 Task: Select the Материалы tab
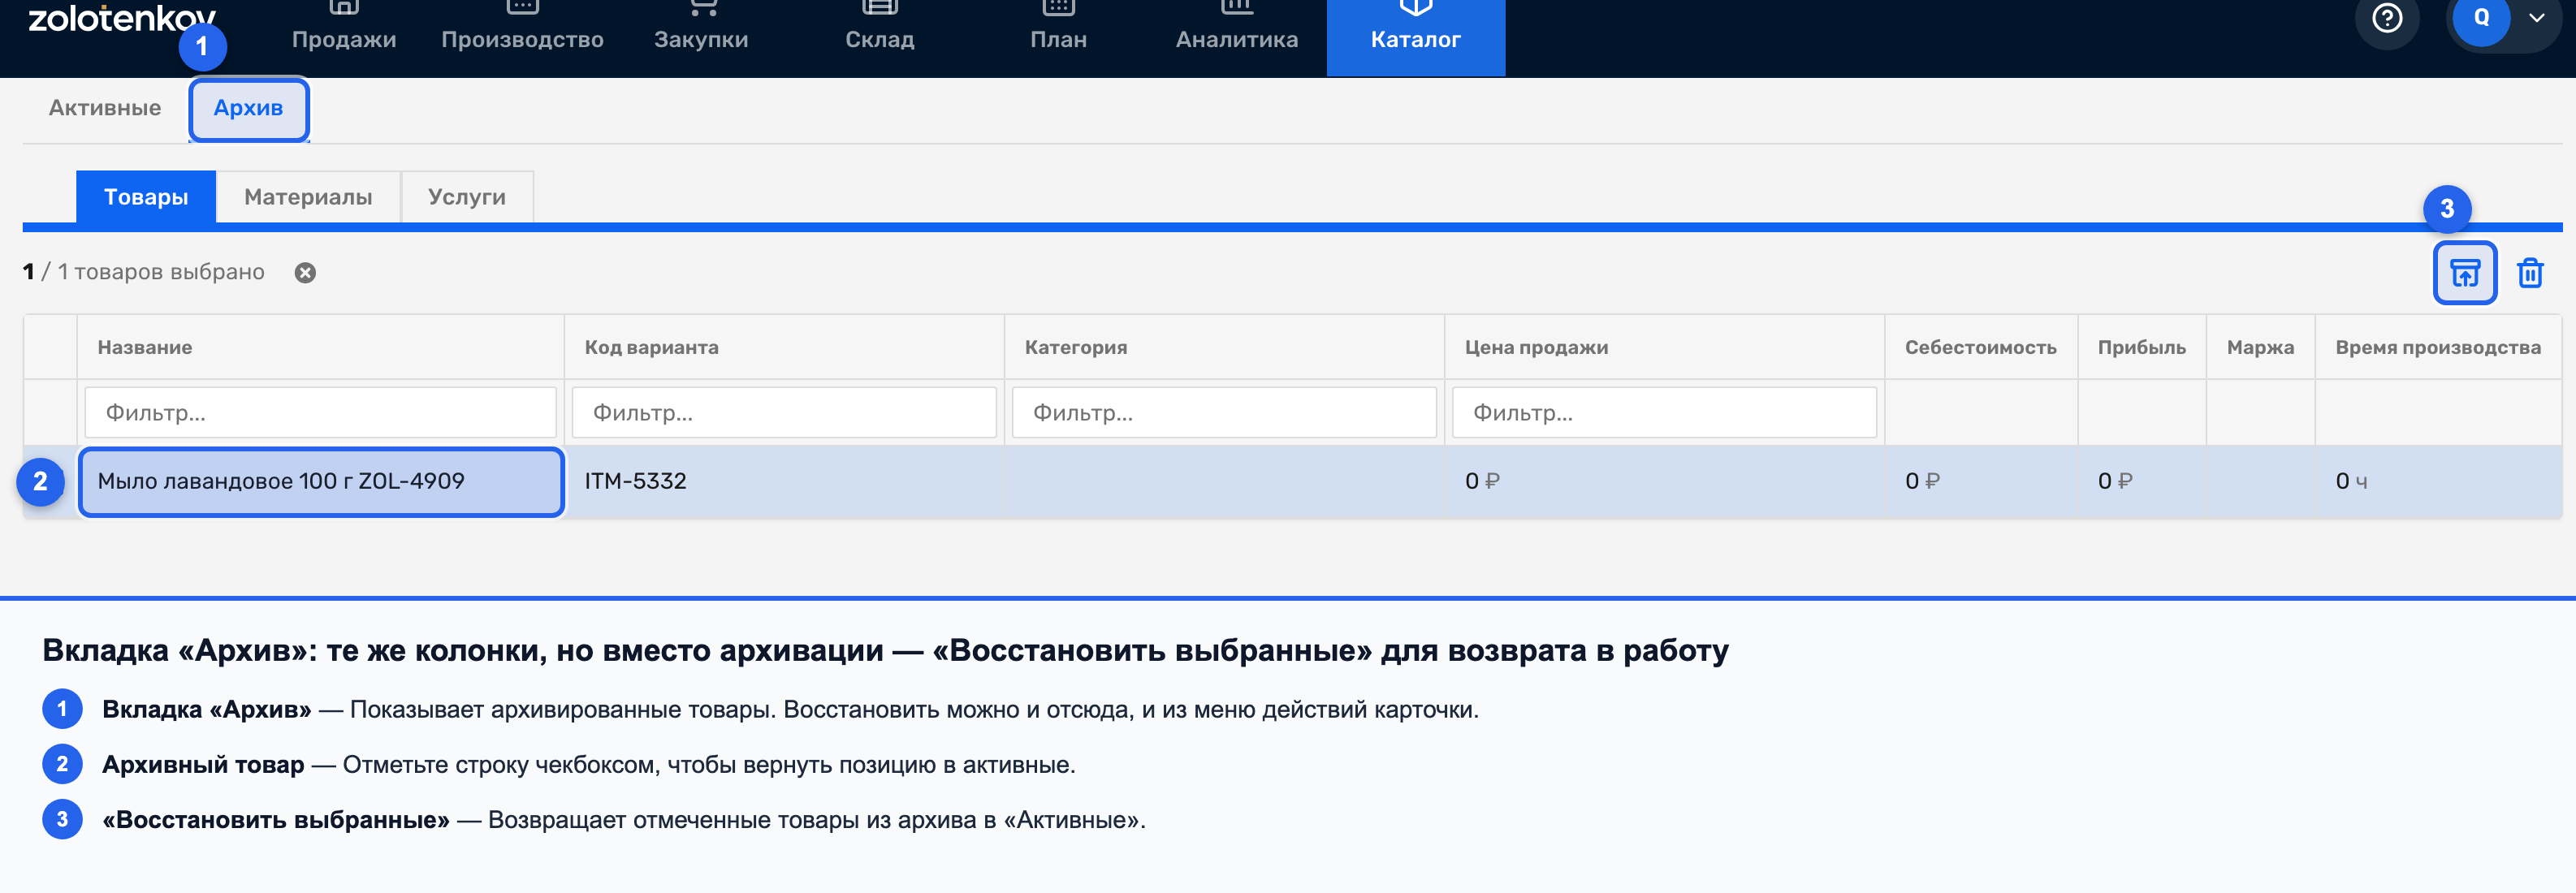[308, 197]
